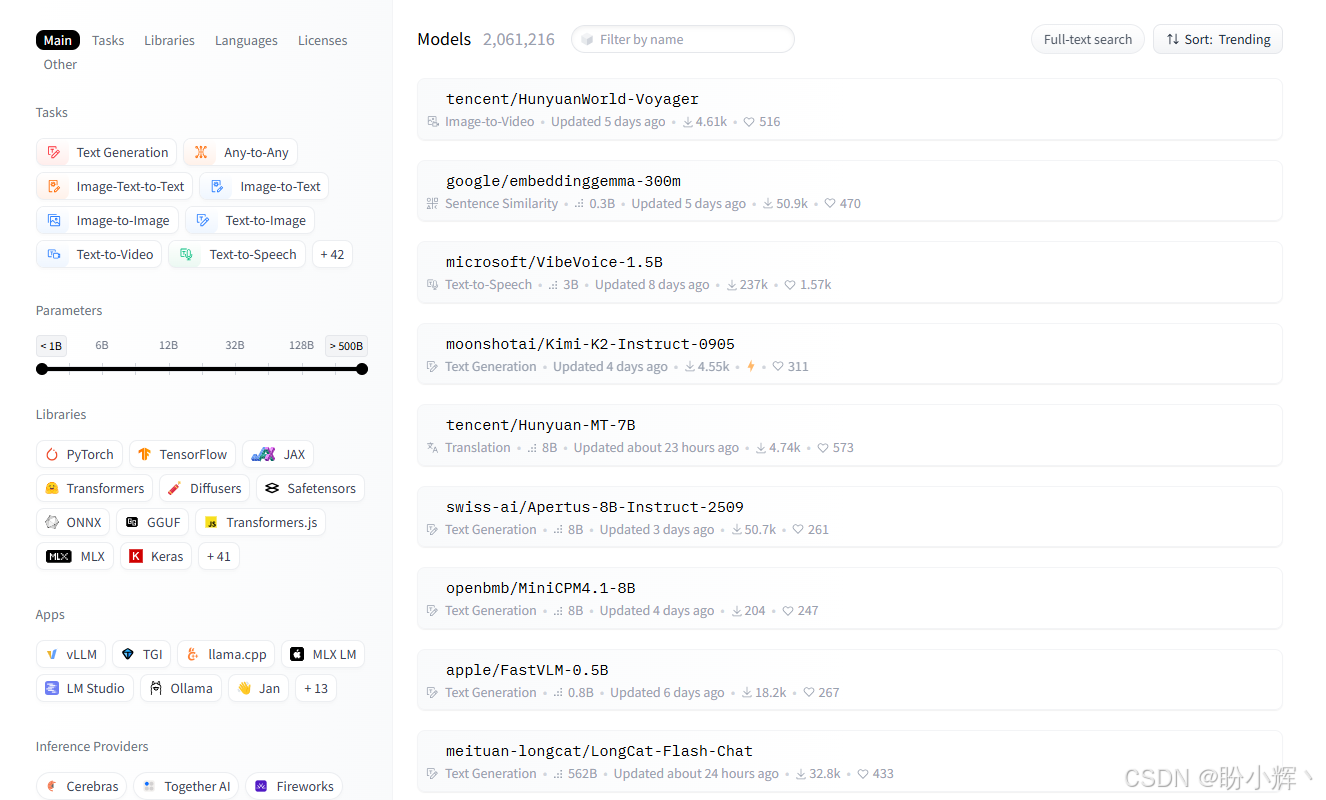Click the left handle of Parameters slider
The image size is (1326, 800).
tap(42, 369)
